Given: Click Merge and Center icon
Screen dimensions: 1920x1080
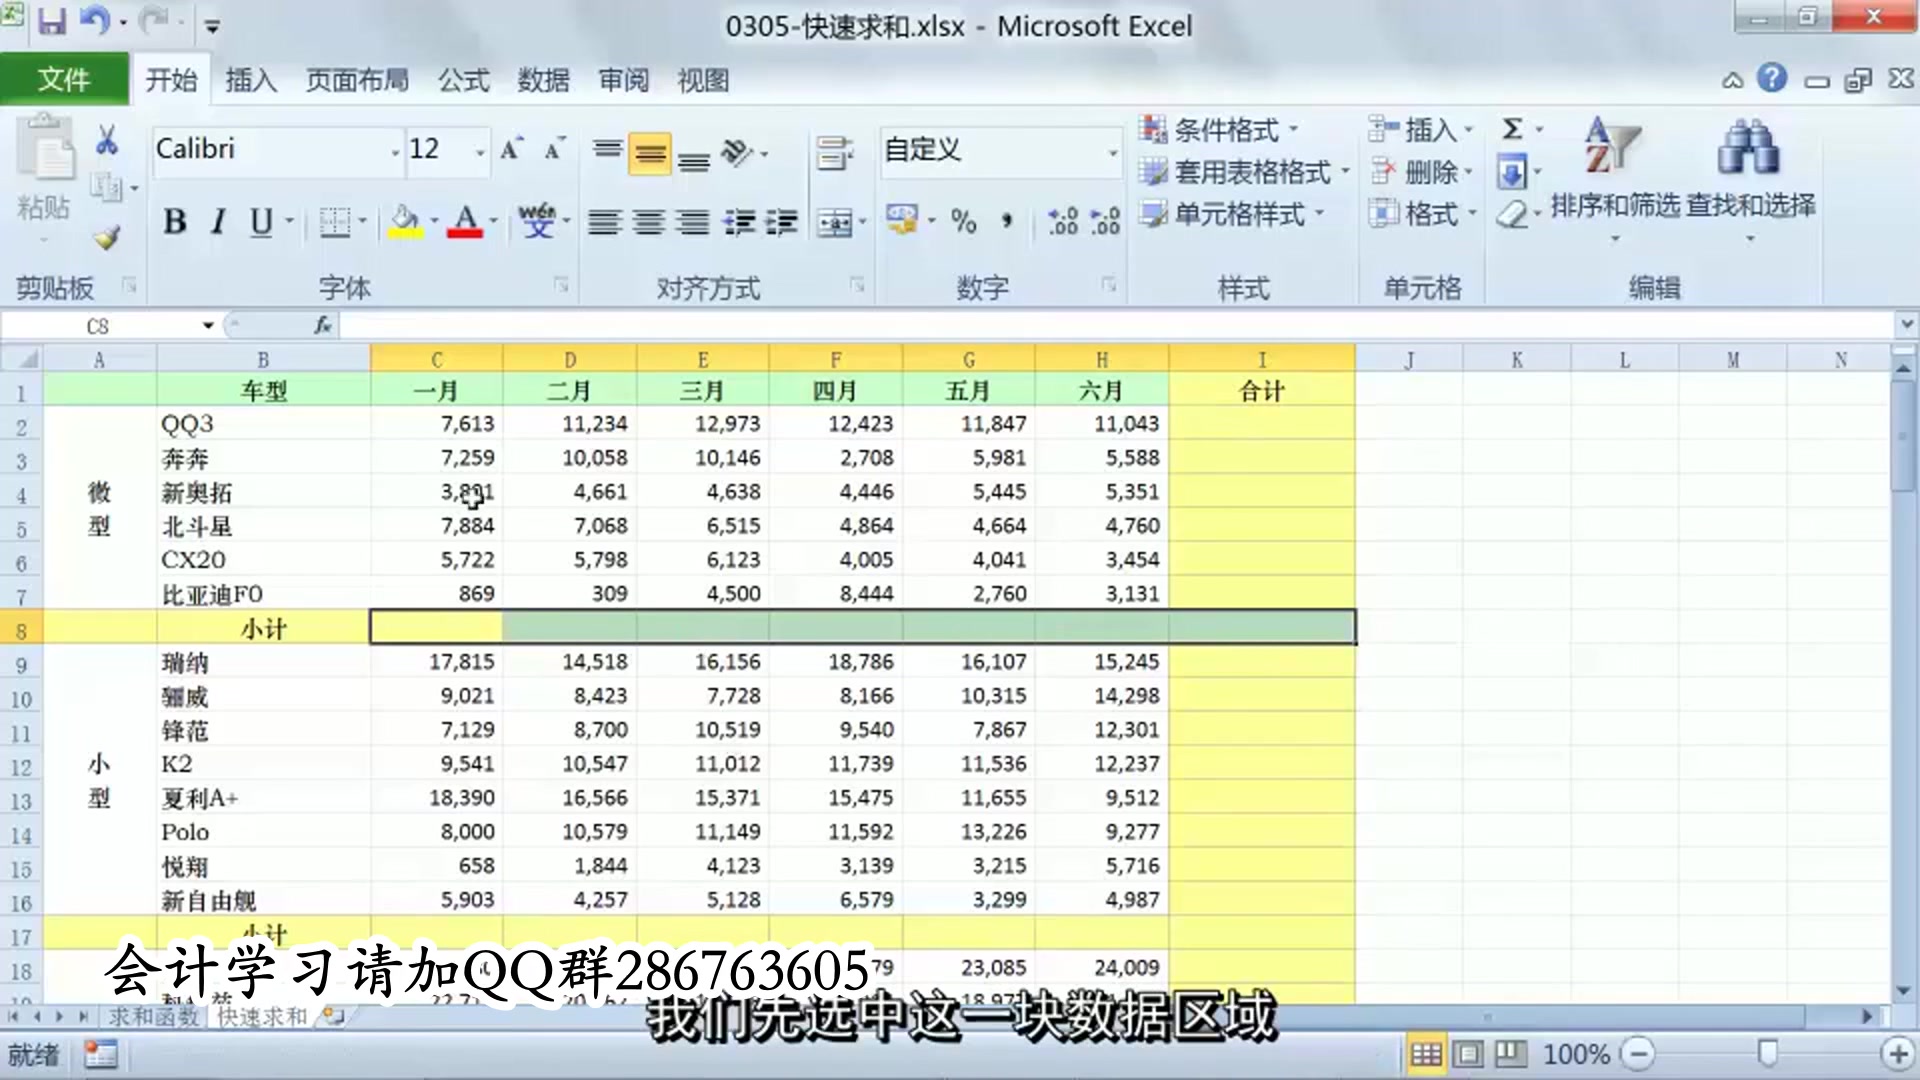Looking at the screenshot, I should point(834,222).
